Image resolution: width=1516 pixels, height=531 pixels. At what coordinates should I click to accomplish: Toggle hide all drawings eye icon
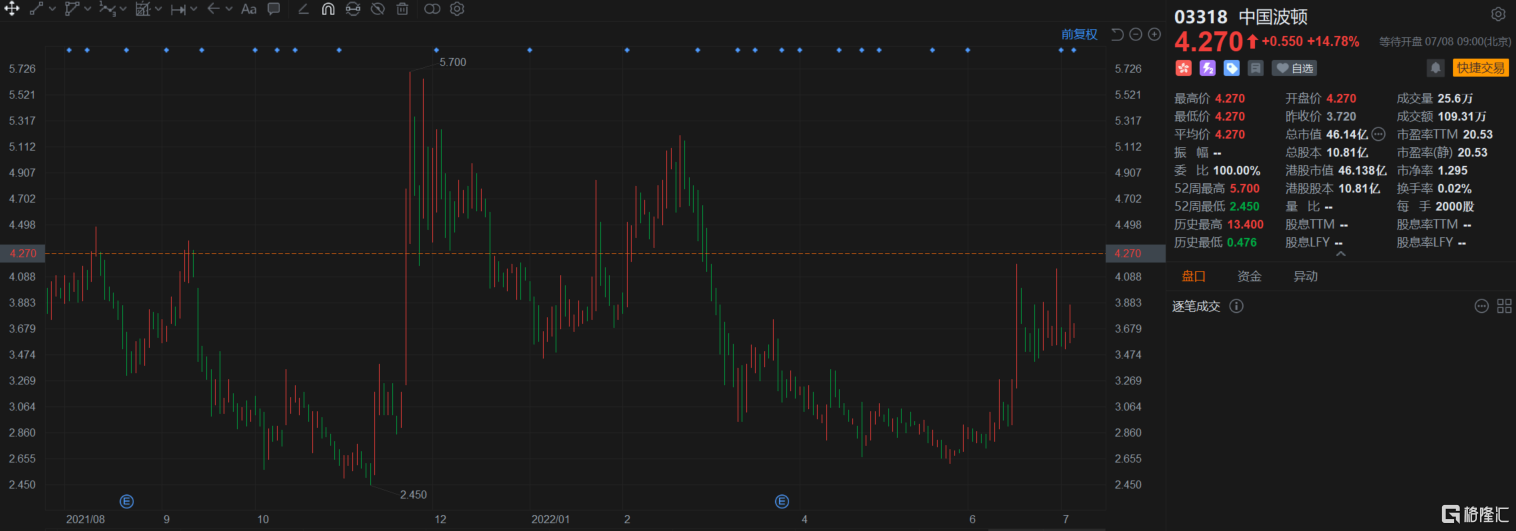click(377, 9)
